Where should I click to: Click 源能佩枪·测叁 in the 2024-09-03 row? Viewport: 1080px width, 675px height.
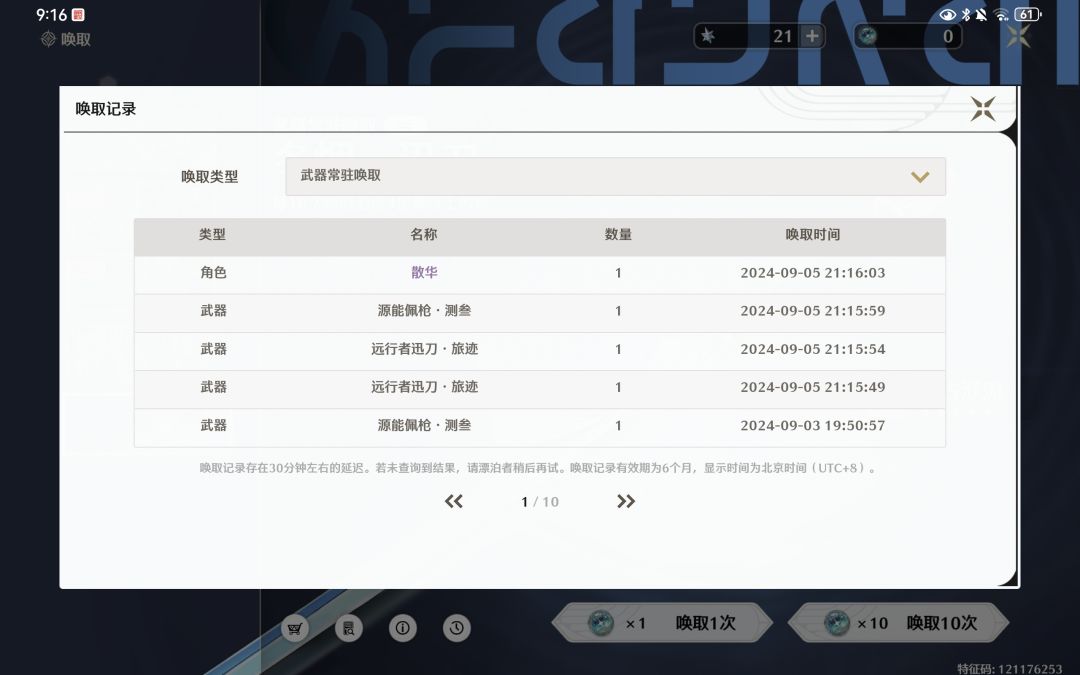point(424,425)
